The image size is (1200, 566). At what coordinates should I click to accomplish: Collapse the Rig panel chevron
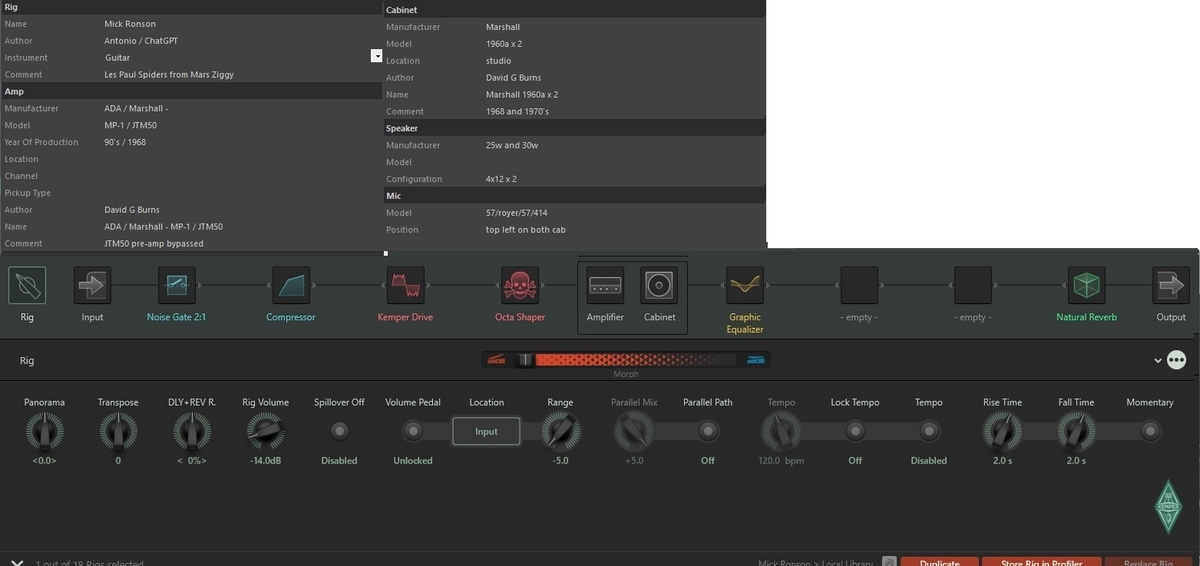pos(1158,360)
